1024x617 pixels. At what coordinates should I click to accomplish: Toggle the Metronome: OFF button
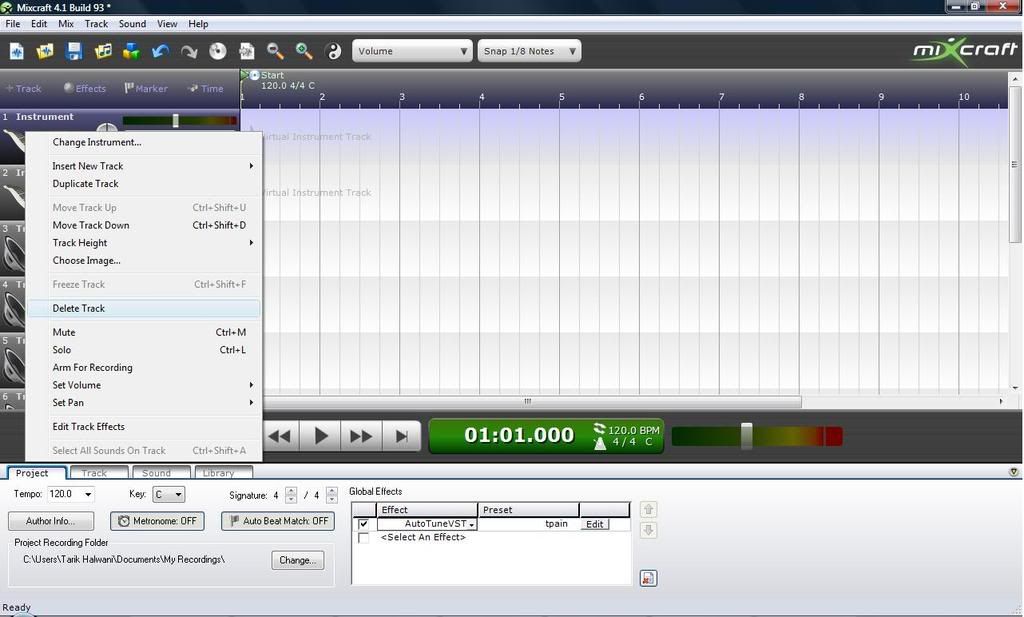(157, 521)
